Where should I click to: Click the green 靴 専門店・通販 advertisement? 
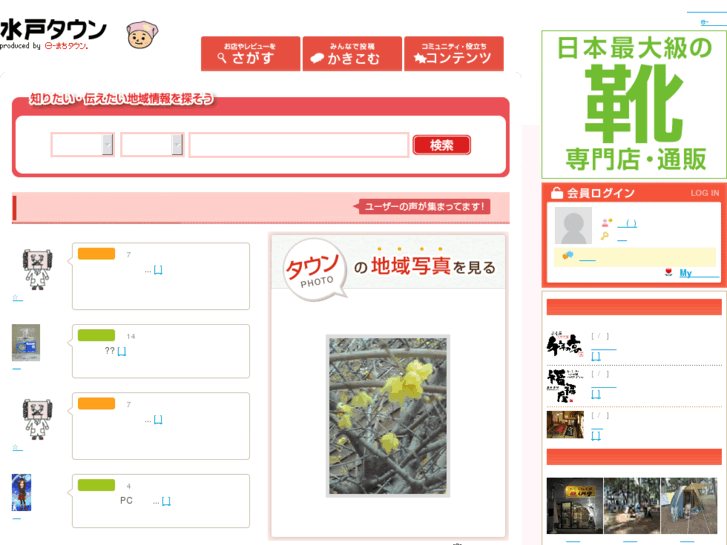pyautogui.click(x=634, y=105)
